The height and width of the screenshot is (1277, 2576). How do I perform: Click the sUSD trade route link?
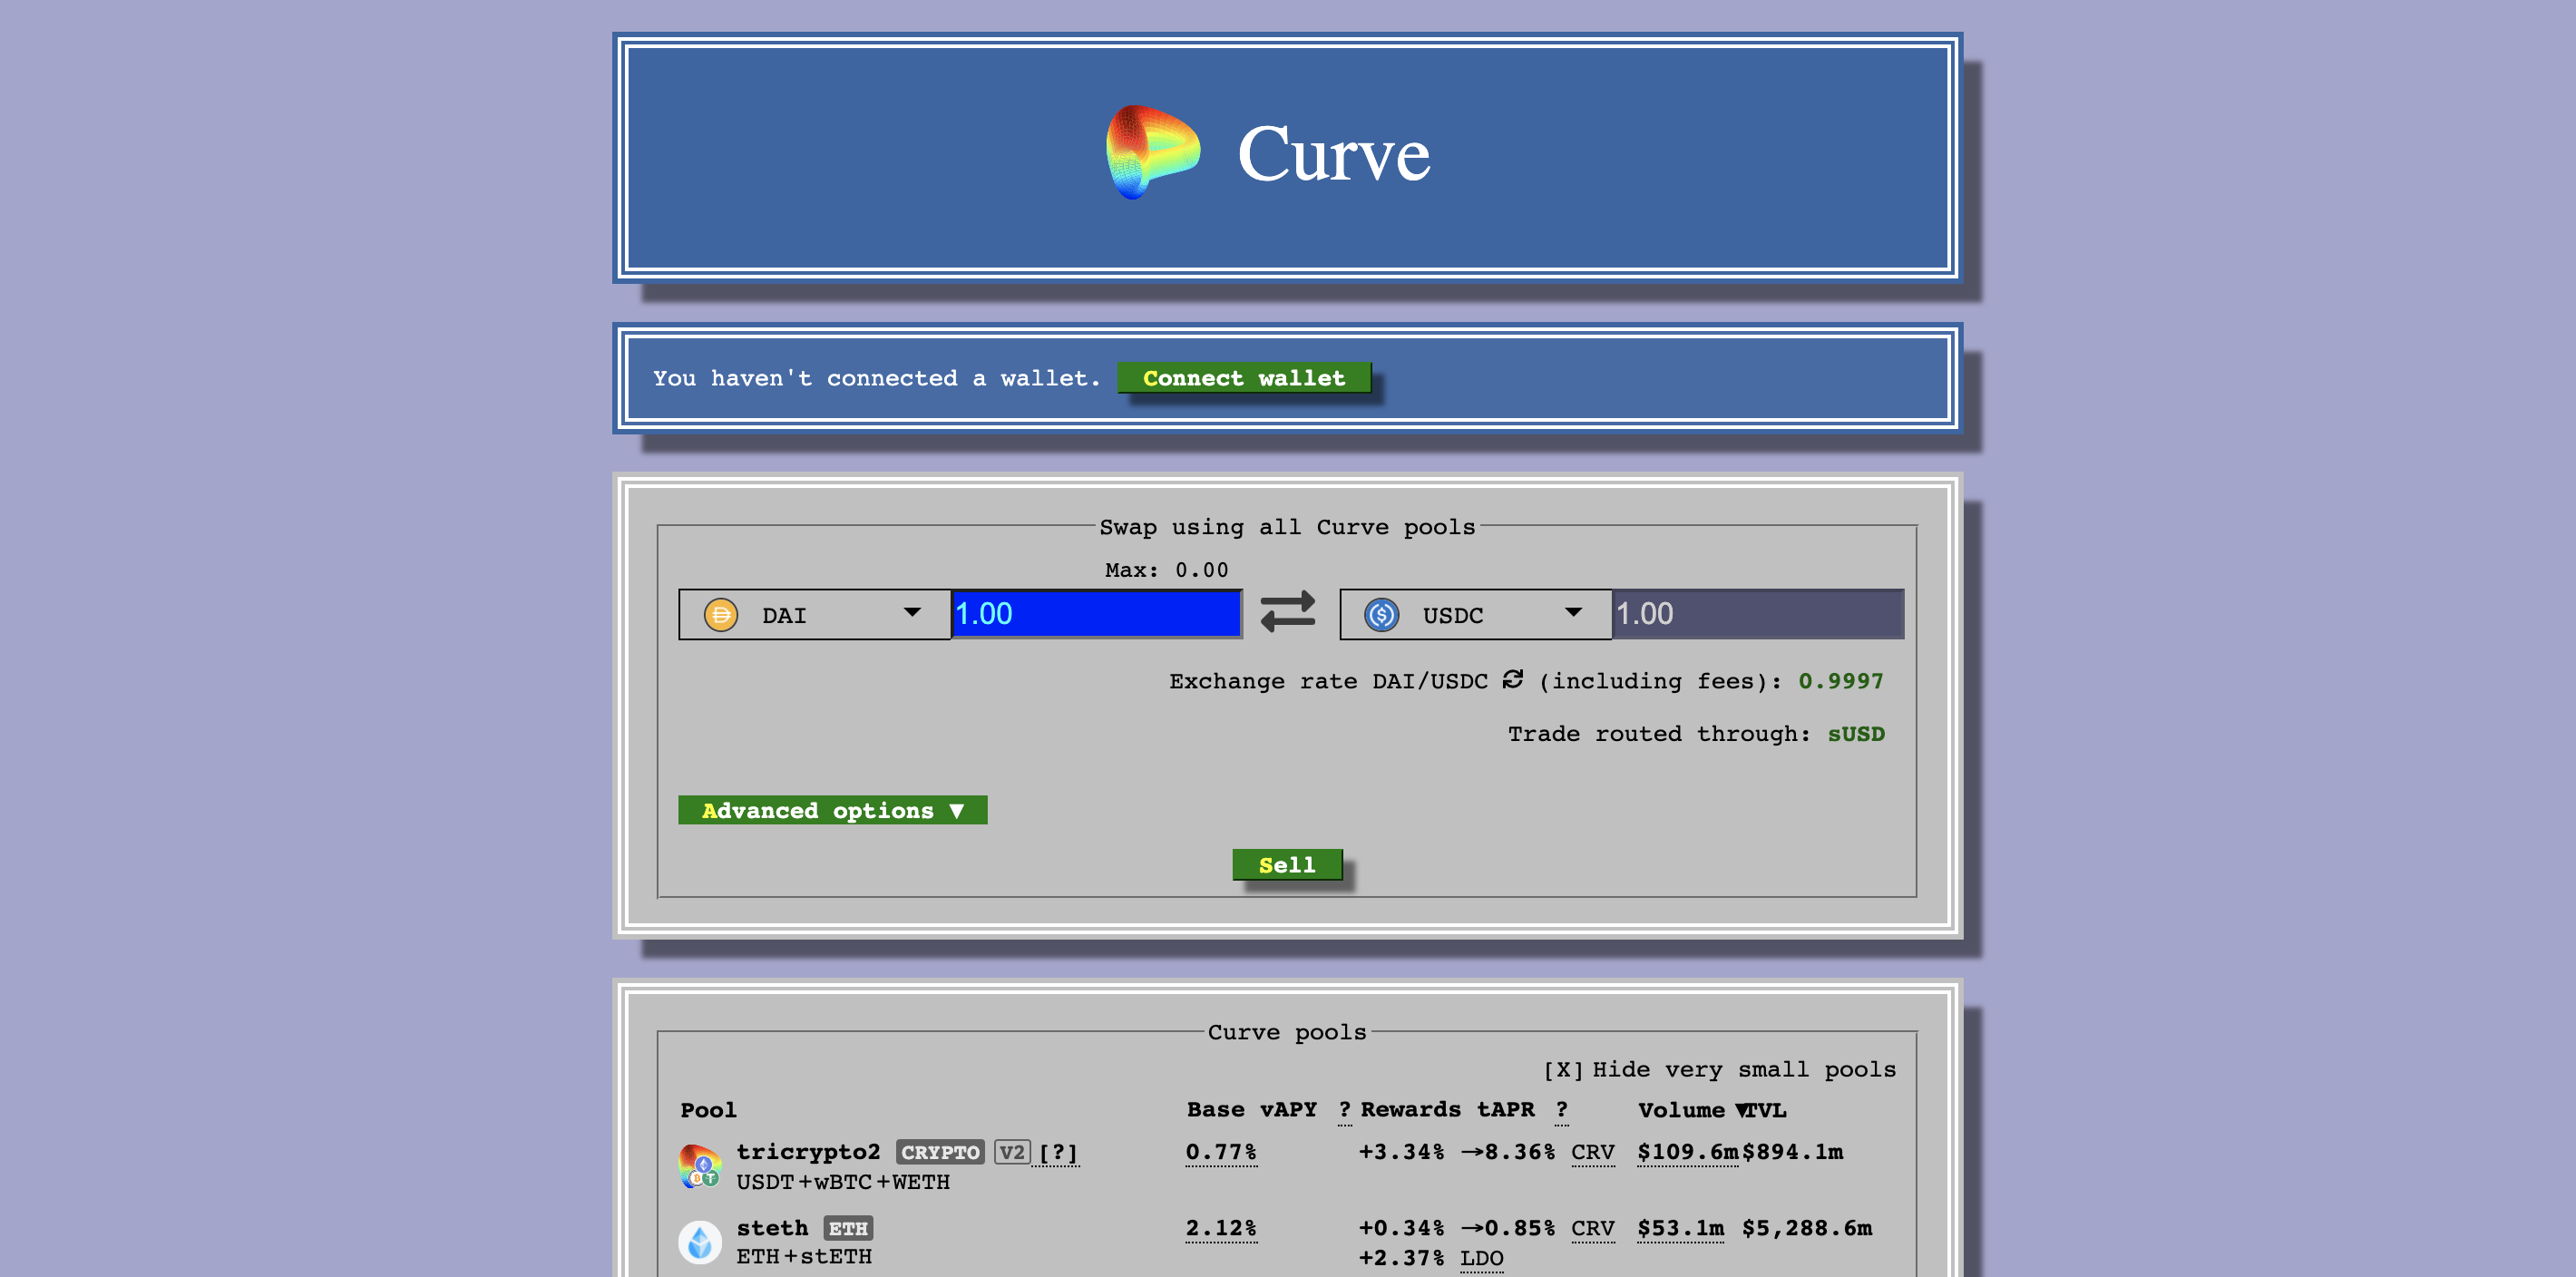(1855, 734)
